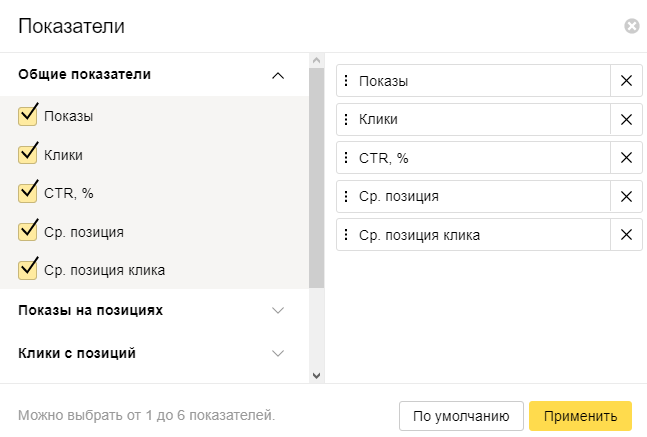Uncheck the Ср. позиция клика checkbox
This screenshot has width=647, height=437.
pyautogui.click(x=27, y=270)
